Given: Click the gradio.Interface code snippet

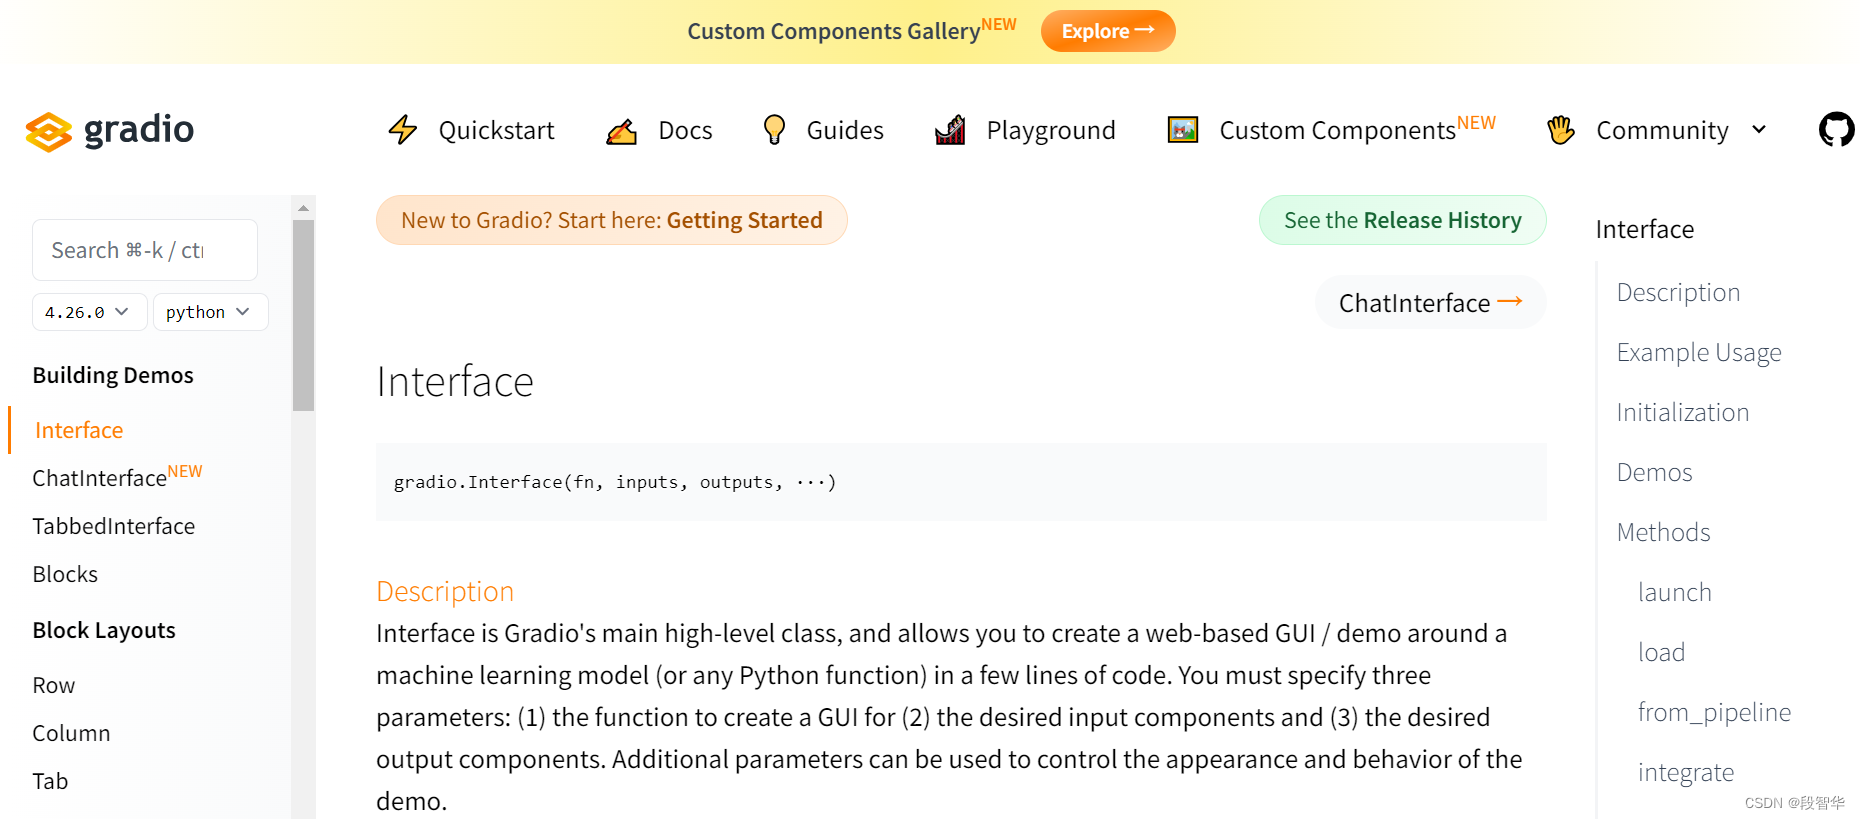Looking at the screenshot, I should tap(615, 482).
